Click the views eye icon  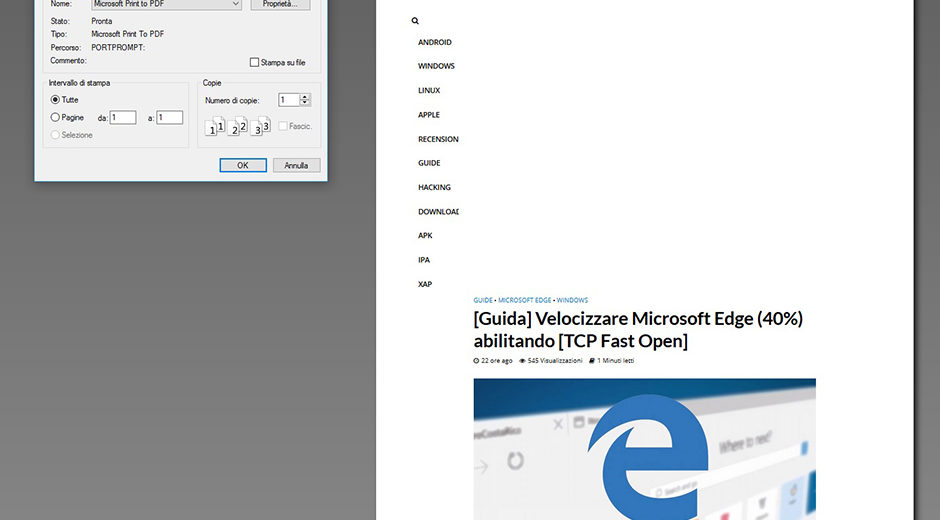pyautogui.click(x=522, y=361)
